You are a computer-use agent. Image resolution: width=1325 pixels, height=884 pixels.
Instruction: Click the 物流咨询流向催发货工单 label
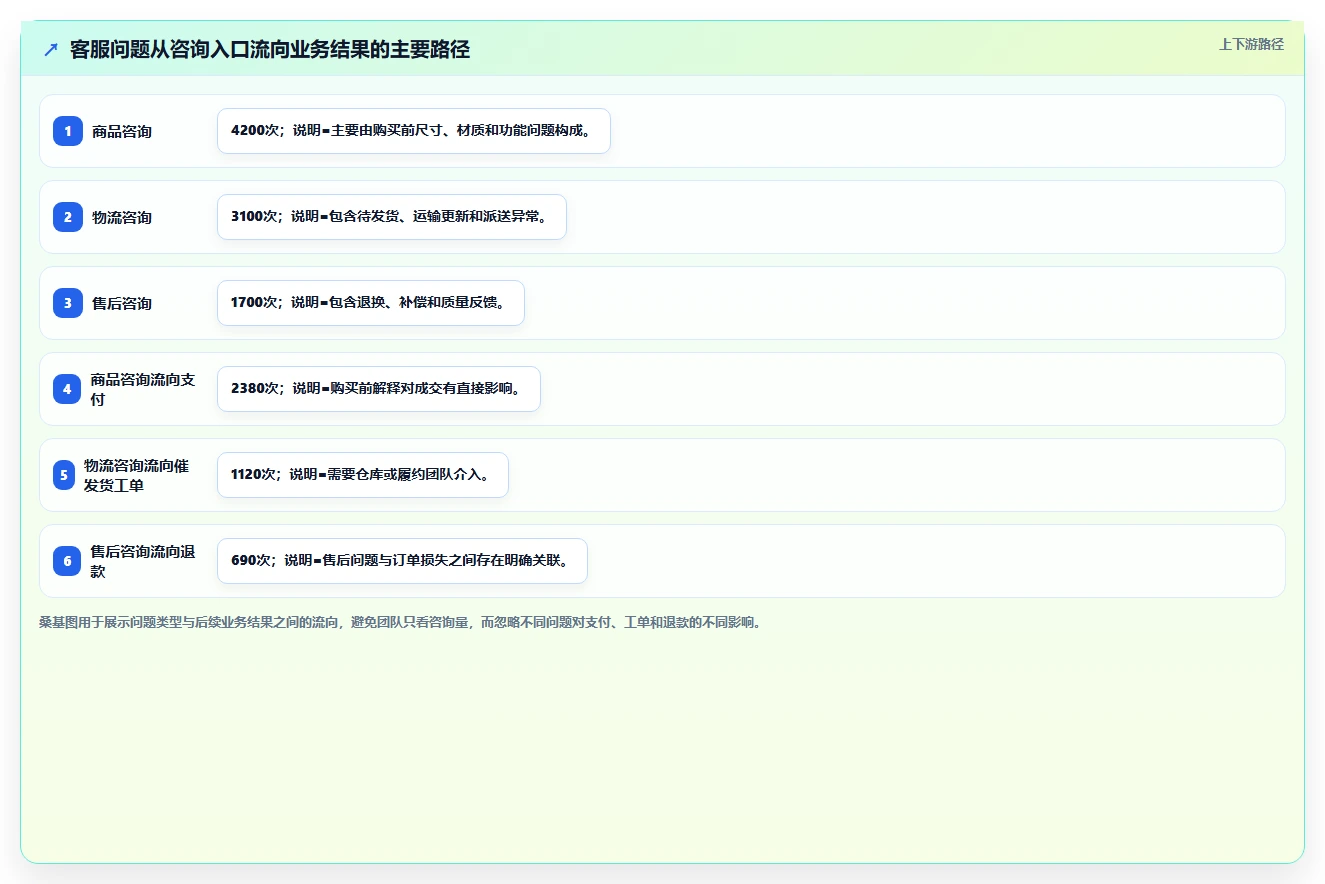pos(137,475)
